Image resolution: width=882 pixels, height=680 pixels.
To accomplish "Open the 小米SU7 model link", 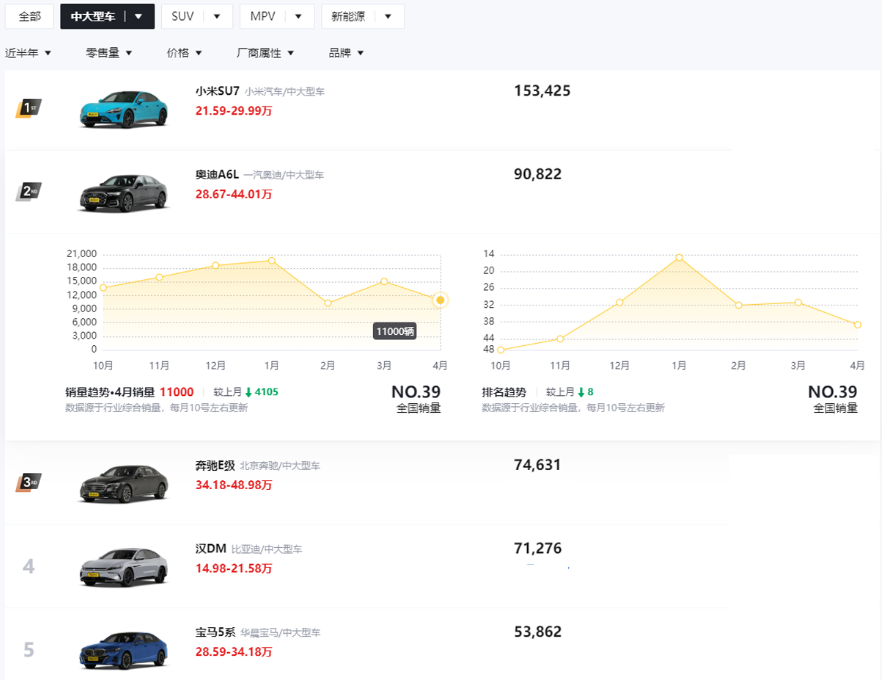I will [x=217, y=91].
